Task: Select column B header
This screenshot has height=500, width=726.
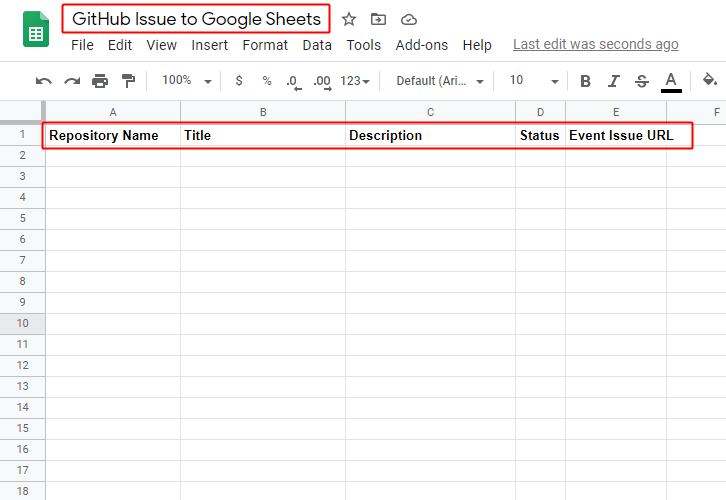Action: [x=263, y=112]
